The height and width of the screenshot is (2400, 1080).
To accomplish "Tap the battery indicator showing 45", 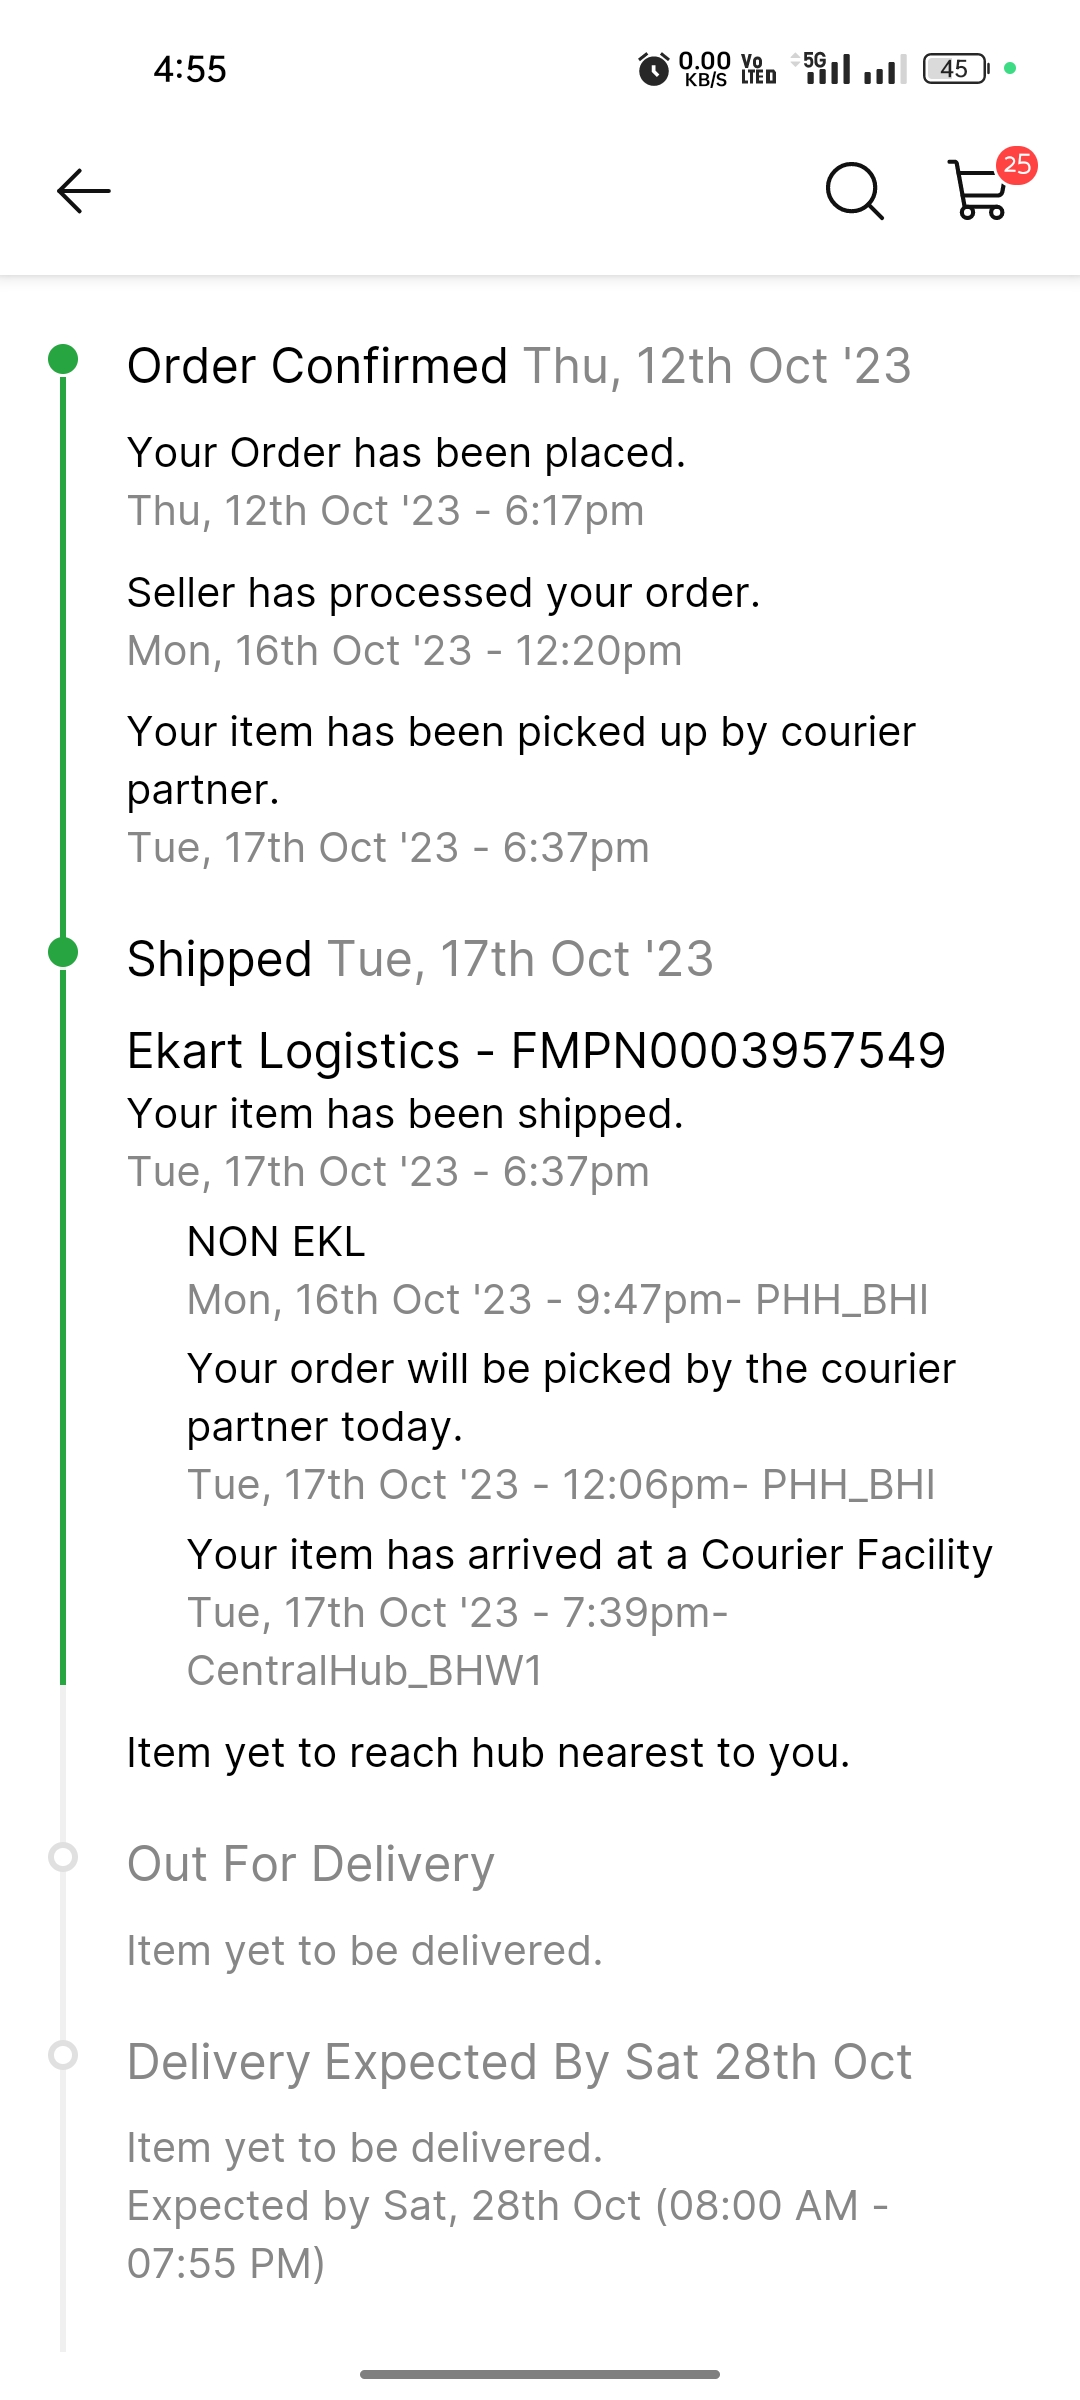I will click(x=955, y=69).
